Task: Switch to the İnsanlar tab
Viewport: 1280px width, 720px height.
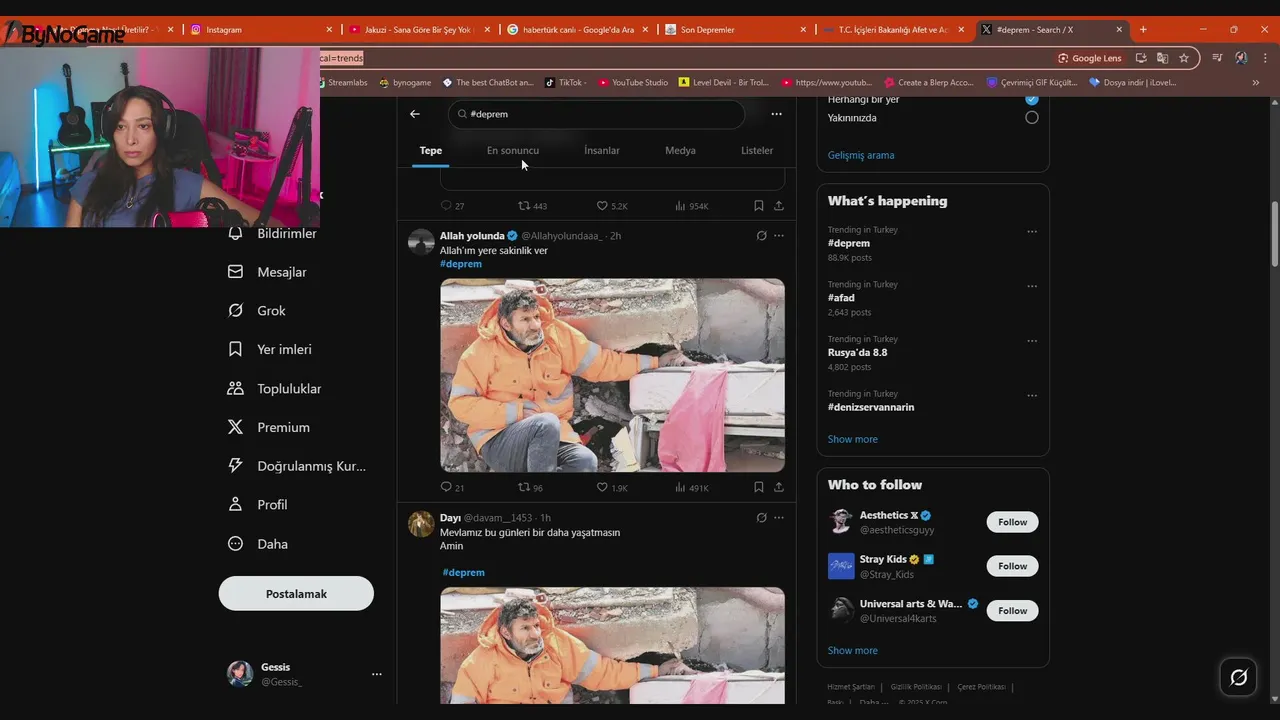Action: [x=602, y=150]
